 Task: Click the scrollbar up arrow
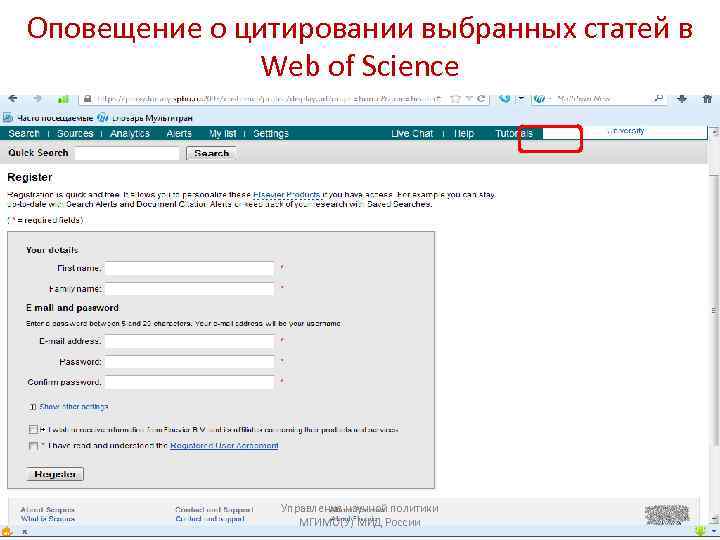714,133
